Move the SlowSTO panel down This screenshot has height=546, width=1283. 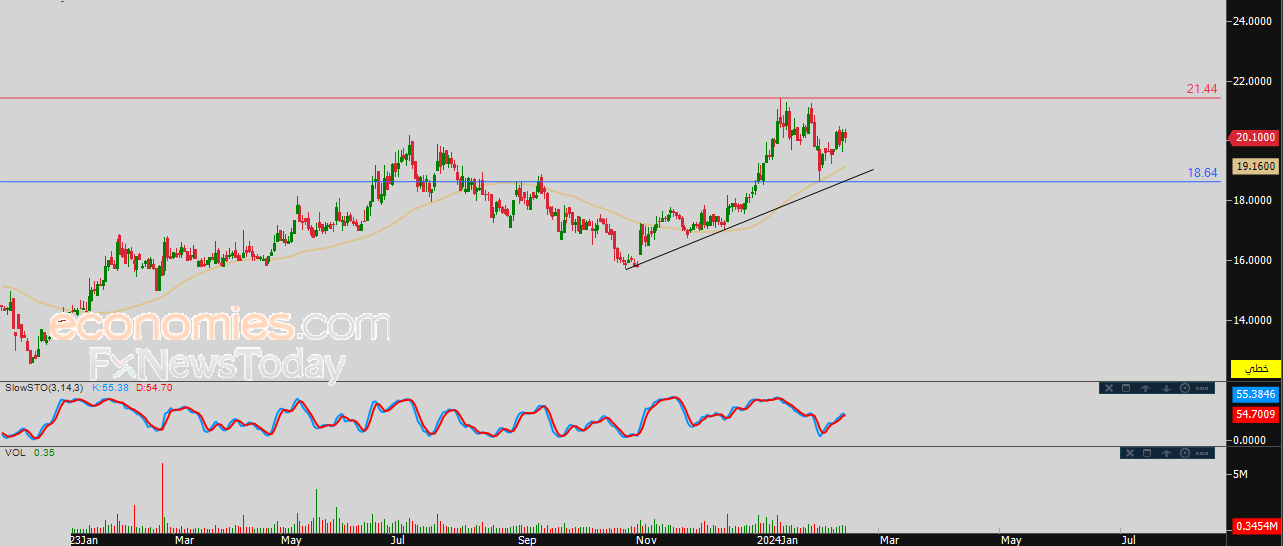pyautogui.click(x=1166, y=388)
